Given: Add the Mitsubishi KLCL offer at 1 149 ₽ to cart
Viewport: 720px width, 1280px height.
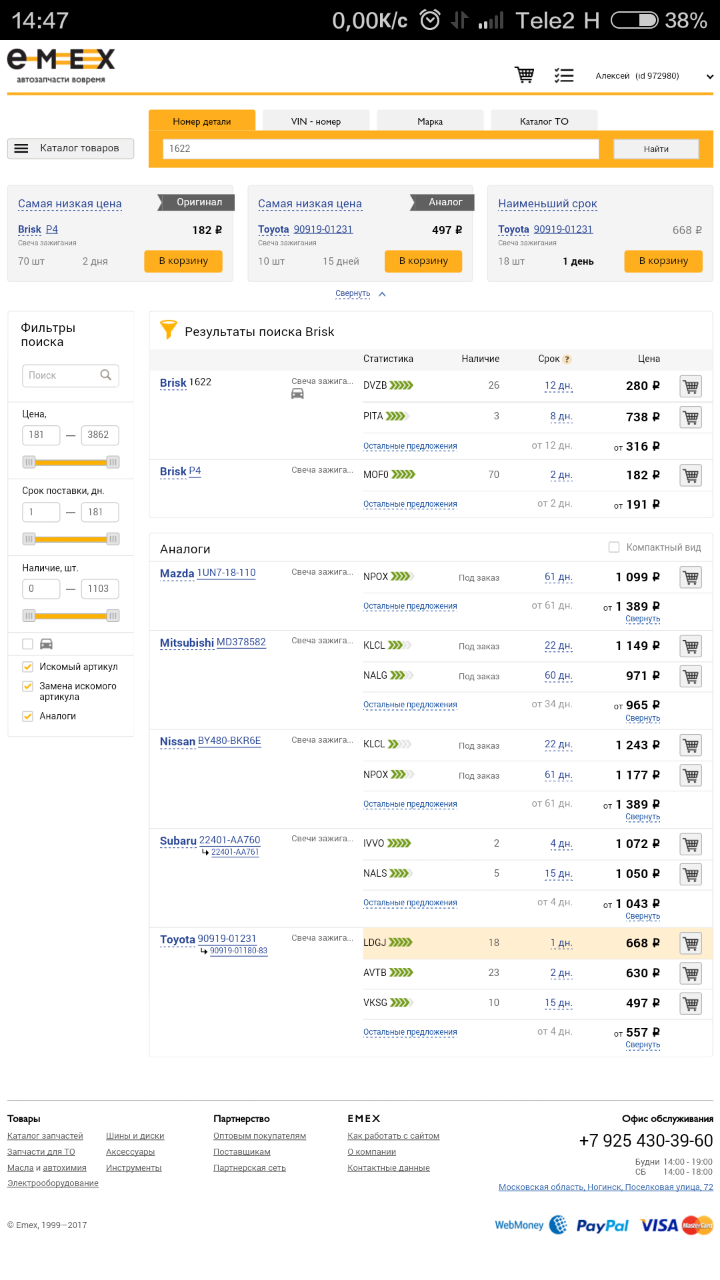Looking at the screenshot, I should 690,646.
